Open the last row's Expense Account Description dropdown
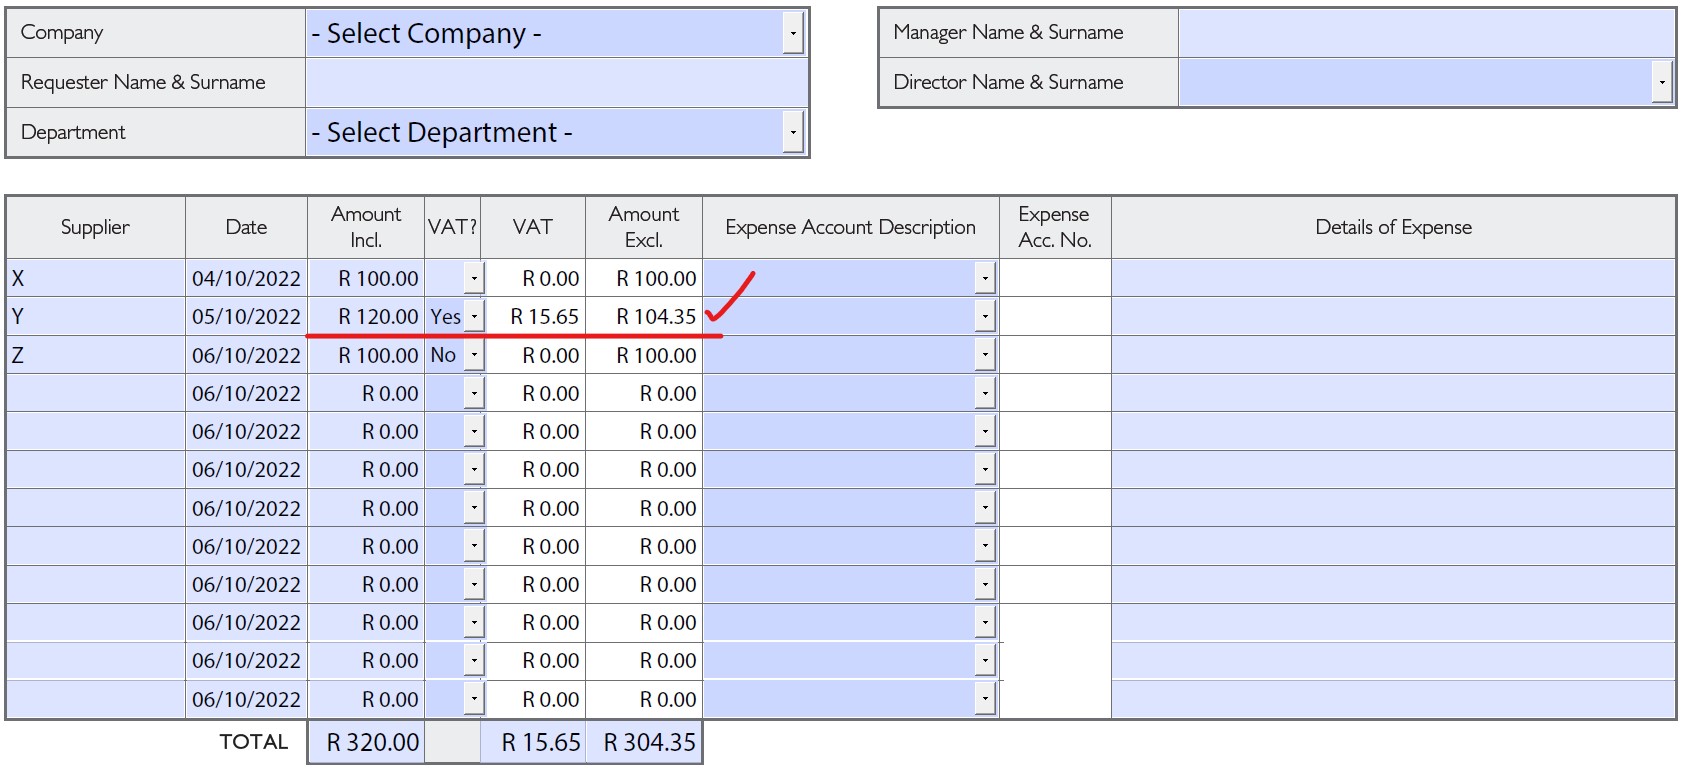 (x=985, y=699)
